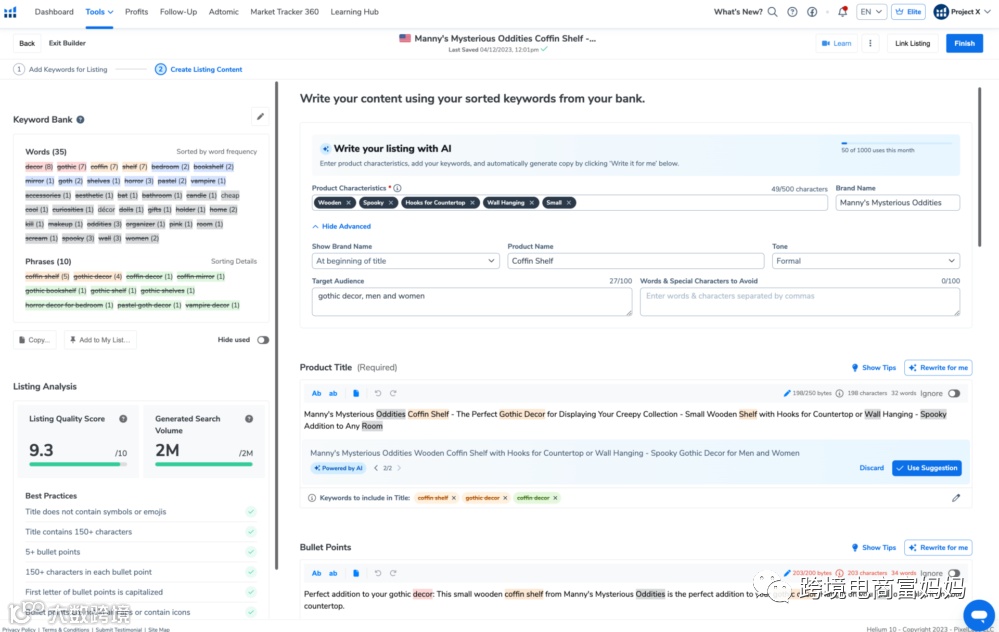Click the Brand Name input field

tap(897, 203)
